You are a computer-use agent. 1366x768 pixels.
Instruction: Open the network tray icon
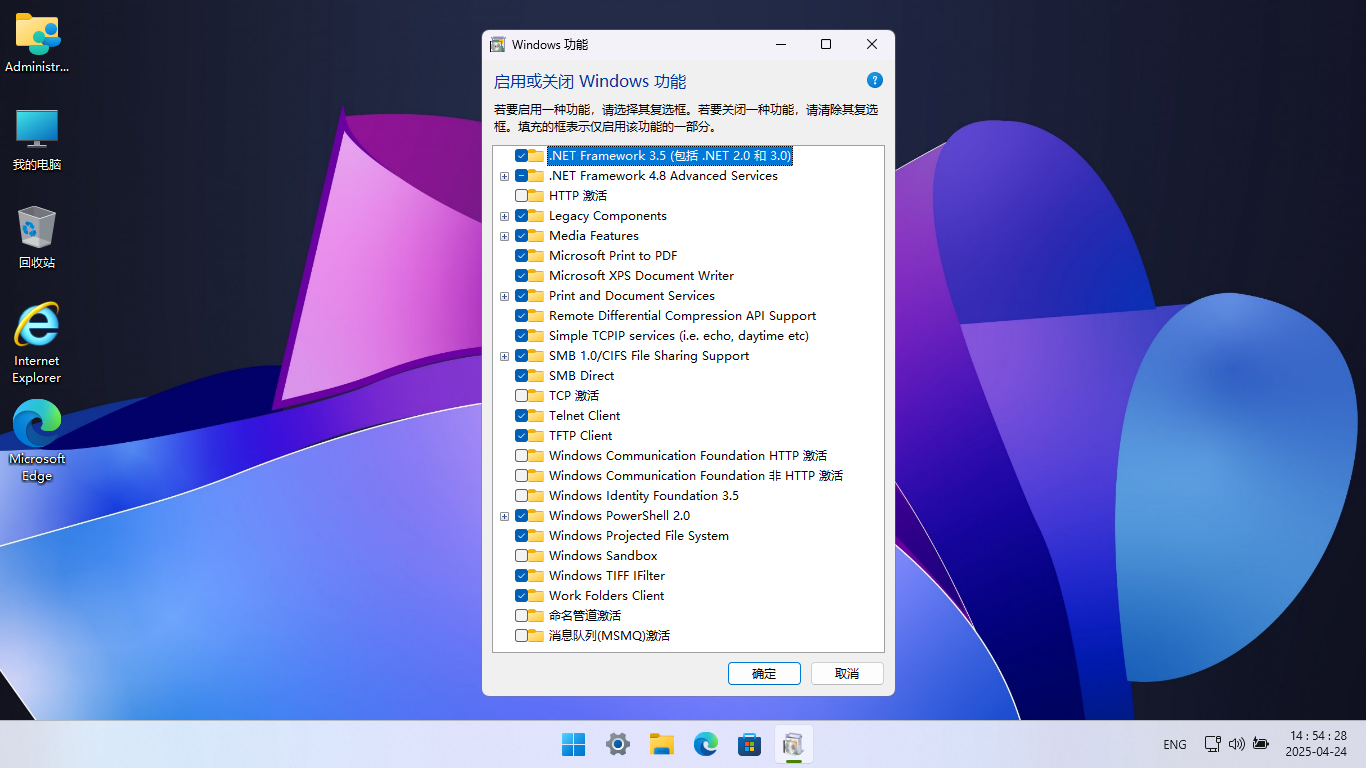(x=1213, y=744)
